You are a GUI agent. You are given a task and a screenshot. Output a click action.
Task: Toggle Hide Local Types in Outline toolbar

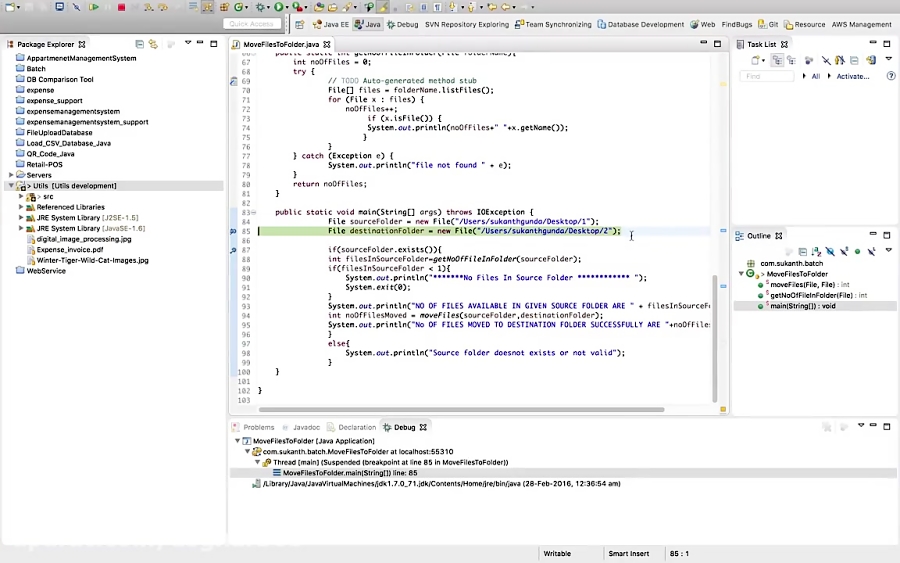pyautogui.click(x=871, y=251)
